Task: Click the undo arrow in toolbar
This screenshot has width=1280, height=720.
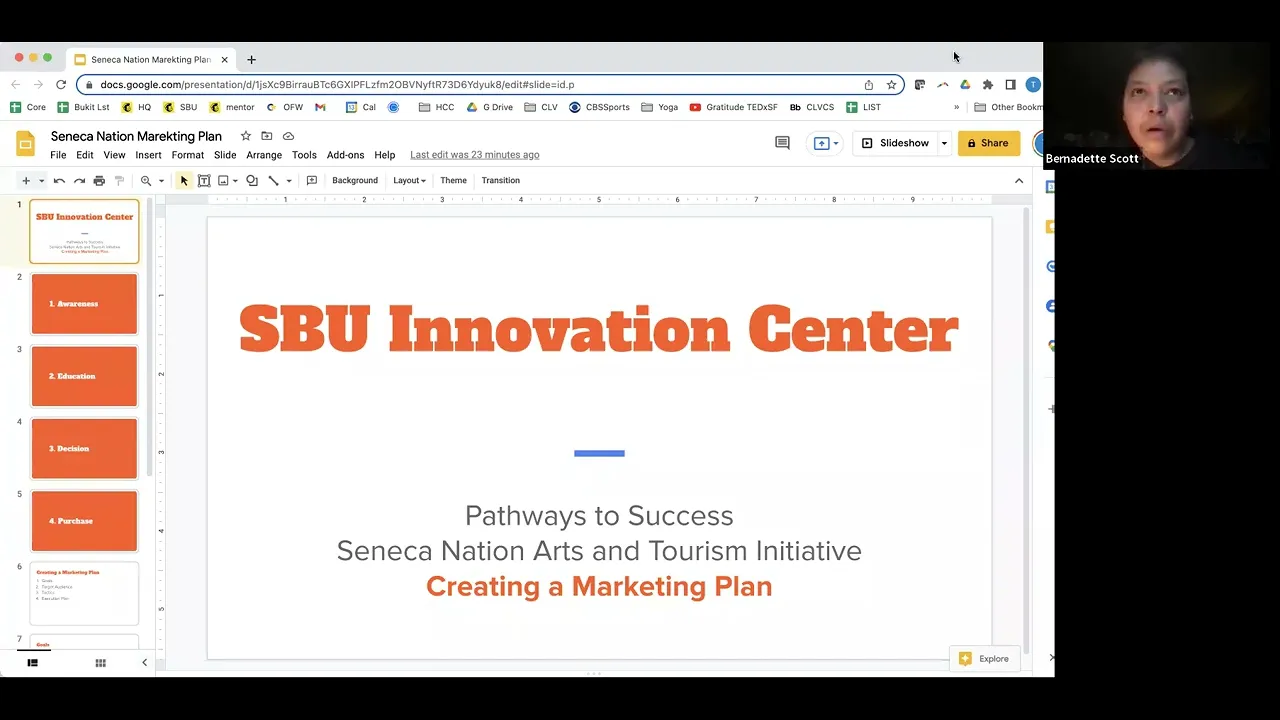Action: point(59,181)
